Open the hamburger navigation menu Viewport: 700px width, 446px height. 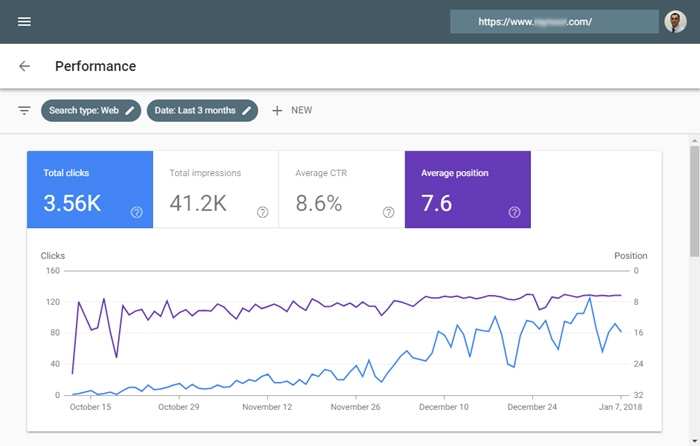tap(24, 21)
